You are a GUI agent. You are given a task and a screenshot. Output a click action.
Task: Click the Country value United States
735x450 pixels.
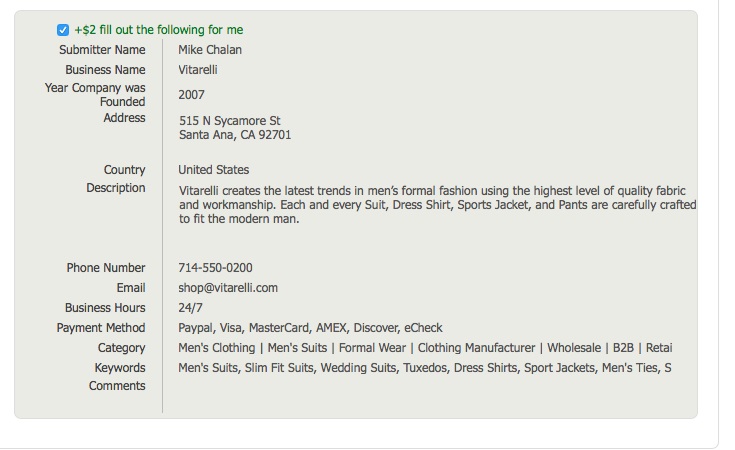click(213, 170)
